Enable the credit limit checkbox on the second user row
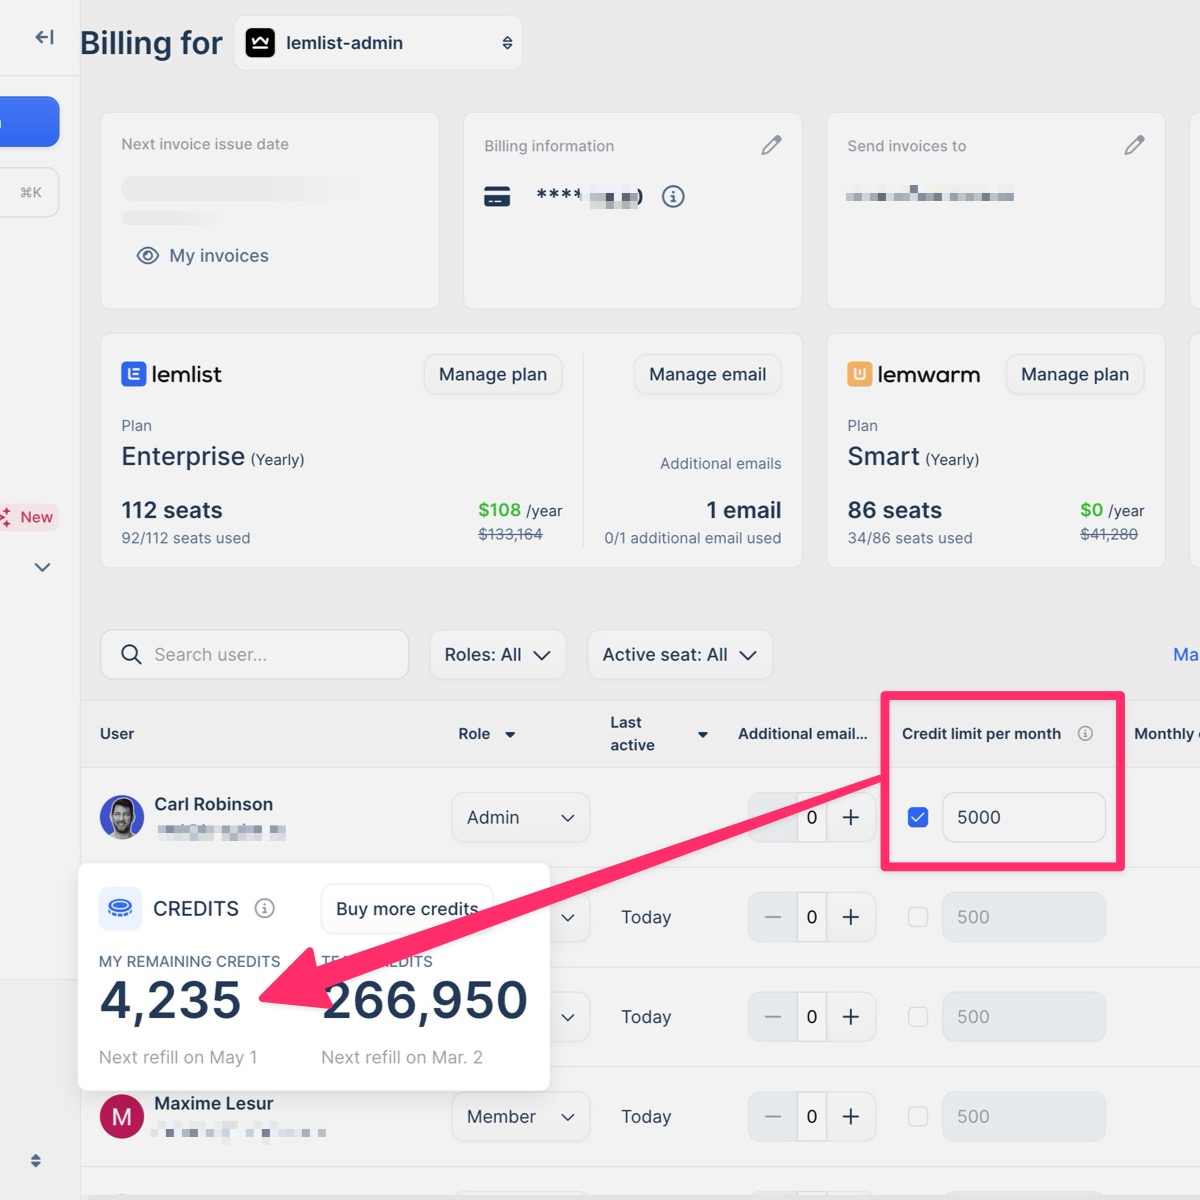Screen dimensions: 1200x1200 click(917, 917)
